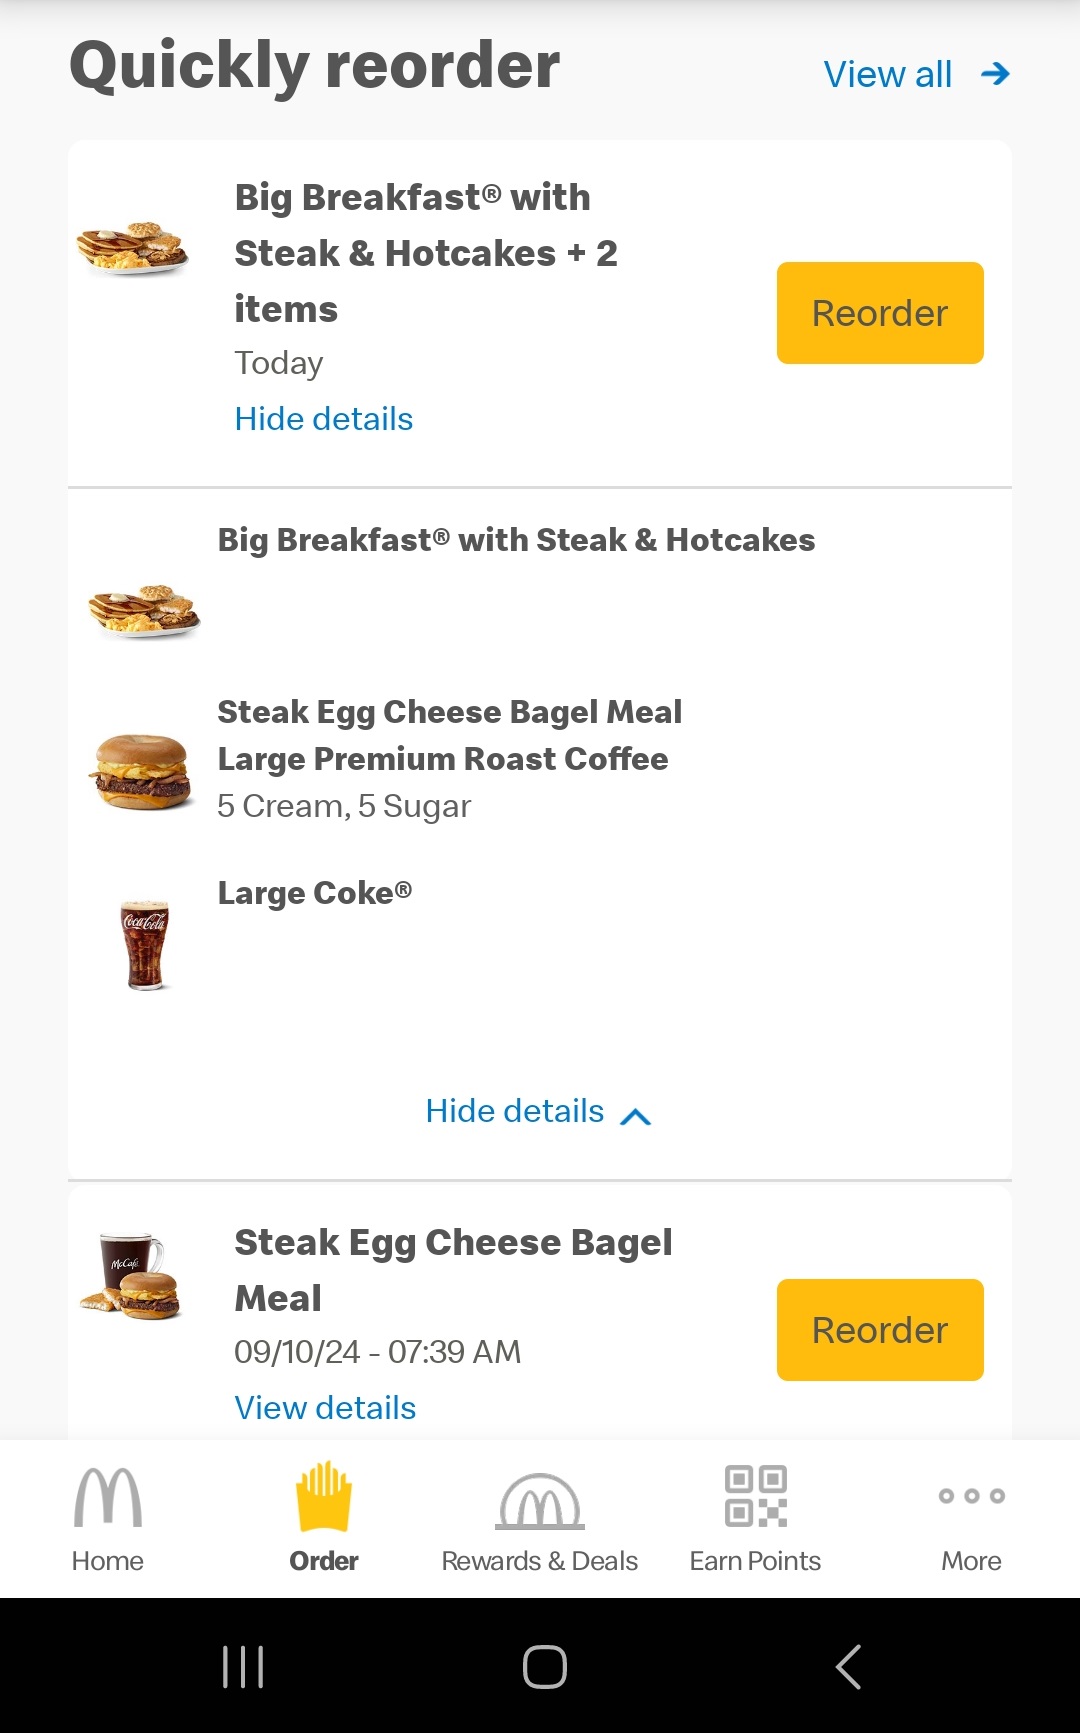
Task: Click the View all arrow icon
Action: [x=995, y=74]
